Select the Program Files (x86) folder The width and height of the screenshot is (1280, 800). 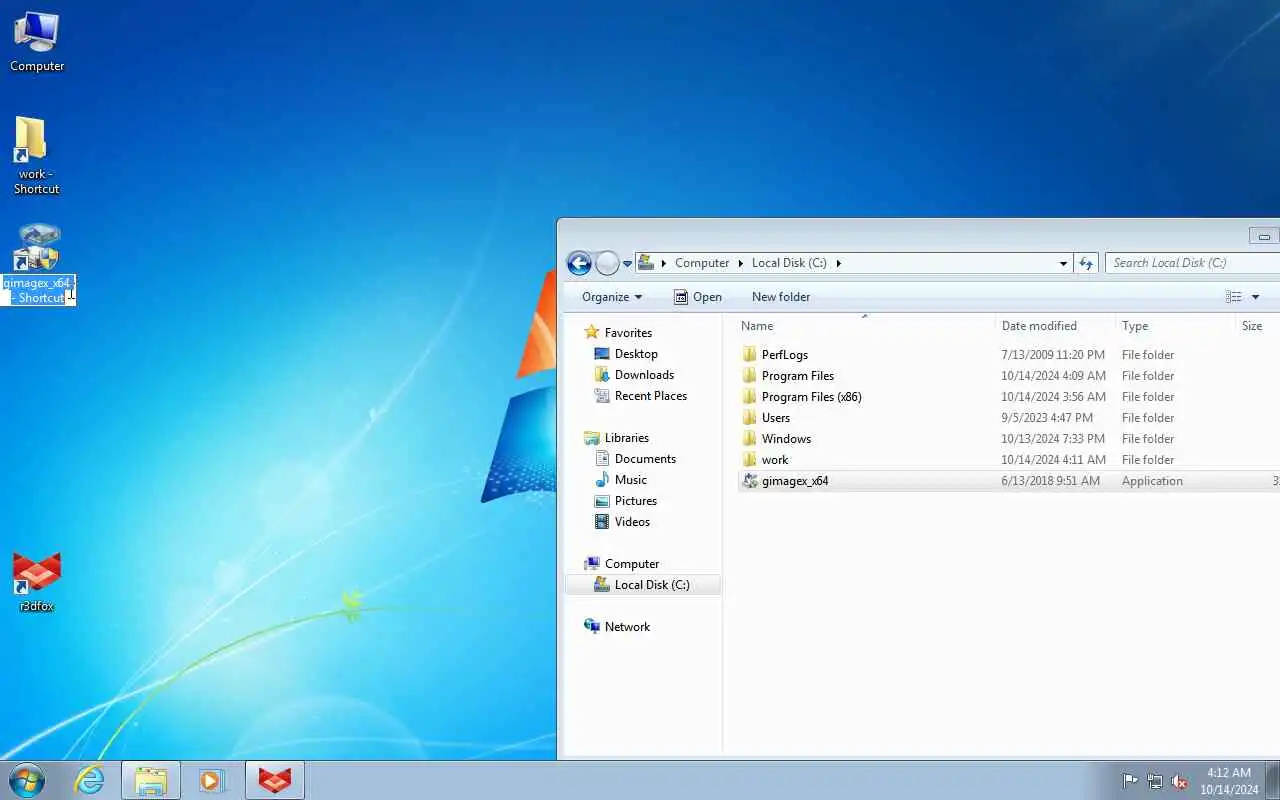[x=811, y=397]
